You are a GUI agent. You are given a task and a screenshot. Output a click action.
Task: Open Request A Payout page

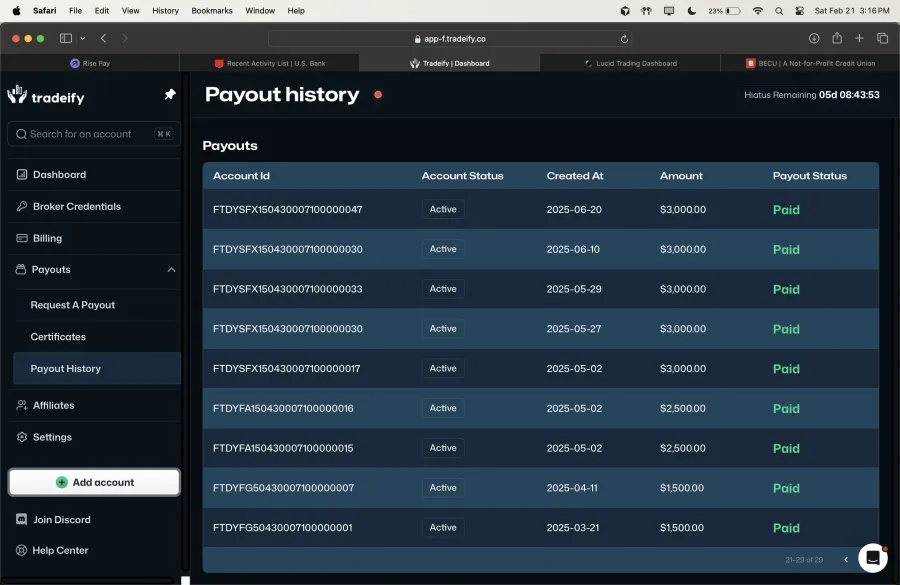pos(73,305)
